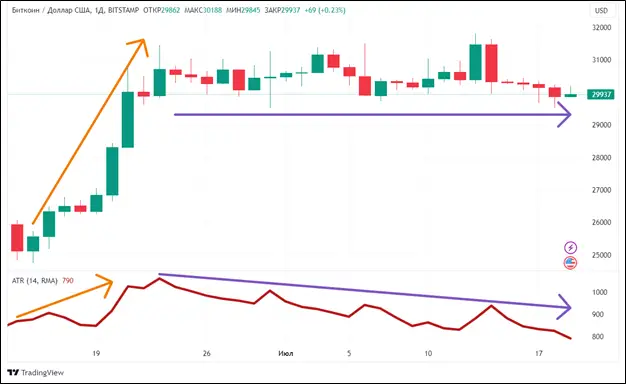Click the TradingView text link
The height and width of the screenshot is (384, 626).
pyautogui.click(x=42, y=373)
